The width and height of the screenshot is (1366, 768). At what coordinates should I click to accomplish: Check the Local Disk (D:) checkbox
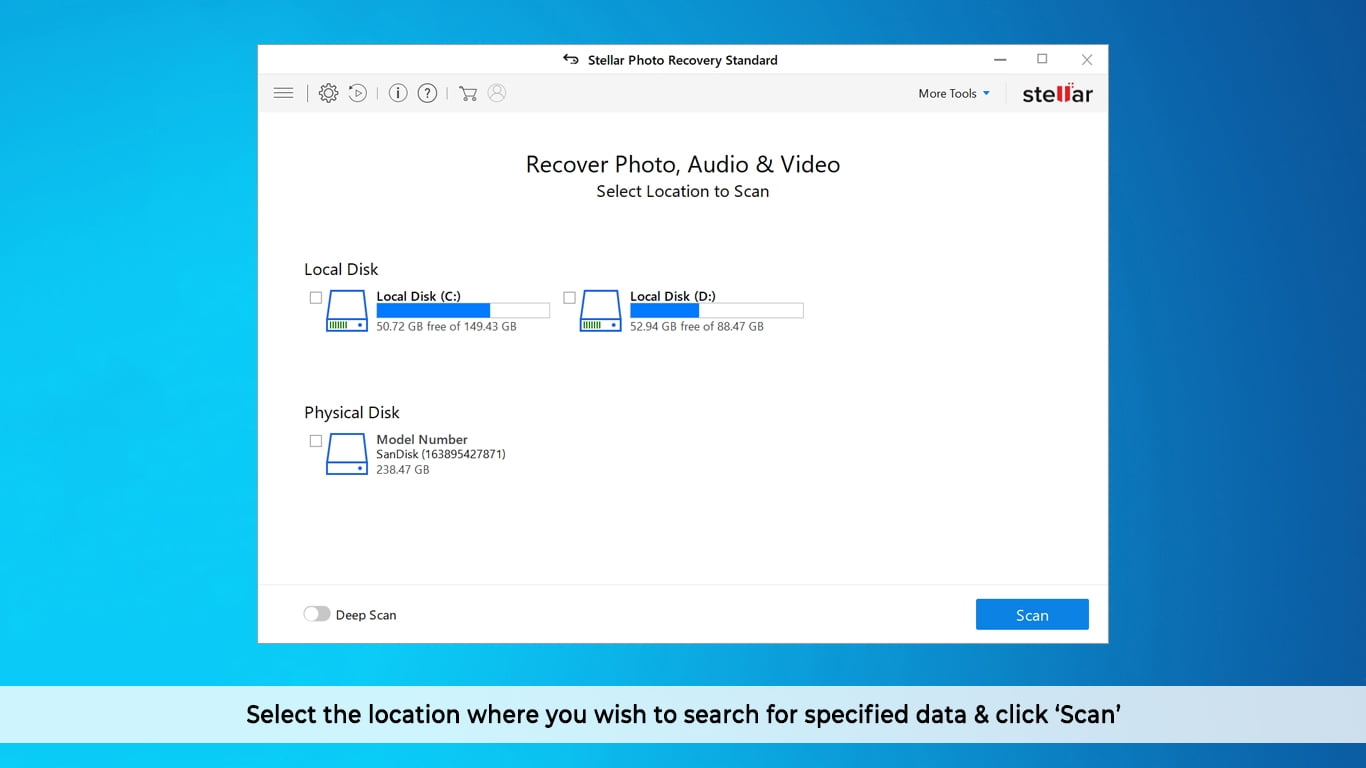coord(569,298)
